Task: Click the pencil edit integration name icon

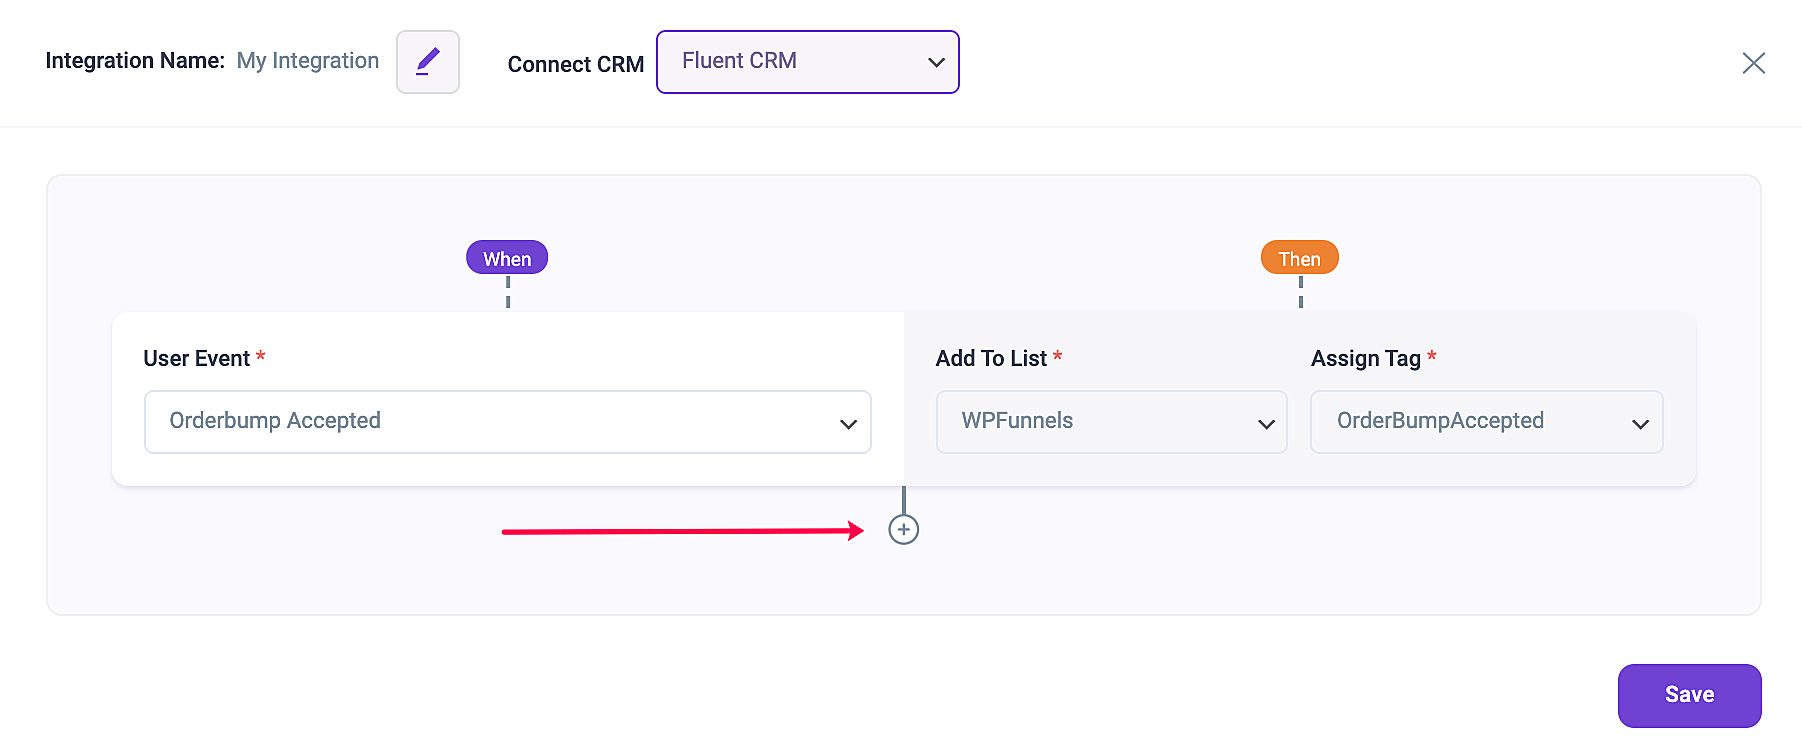Action: [x=428, y=62]
